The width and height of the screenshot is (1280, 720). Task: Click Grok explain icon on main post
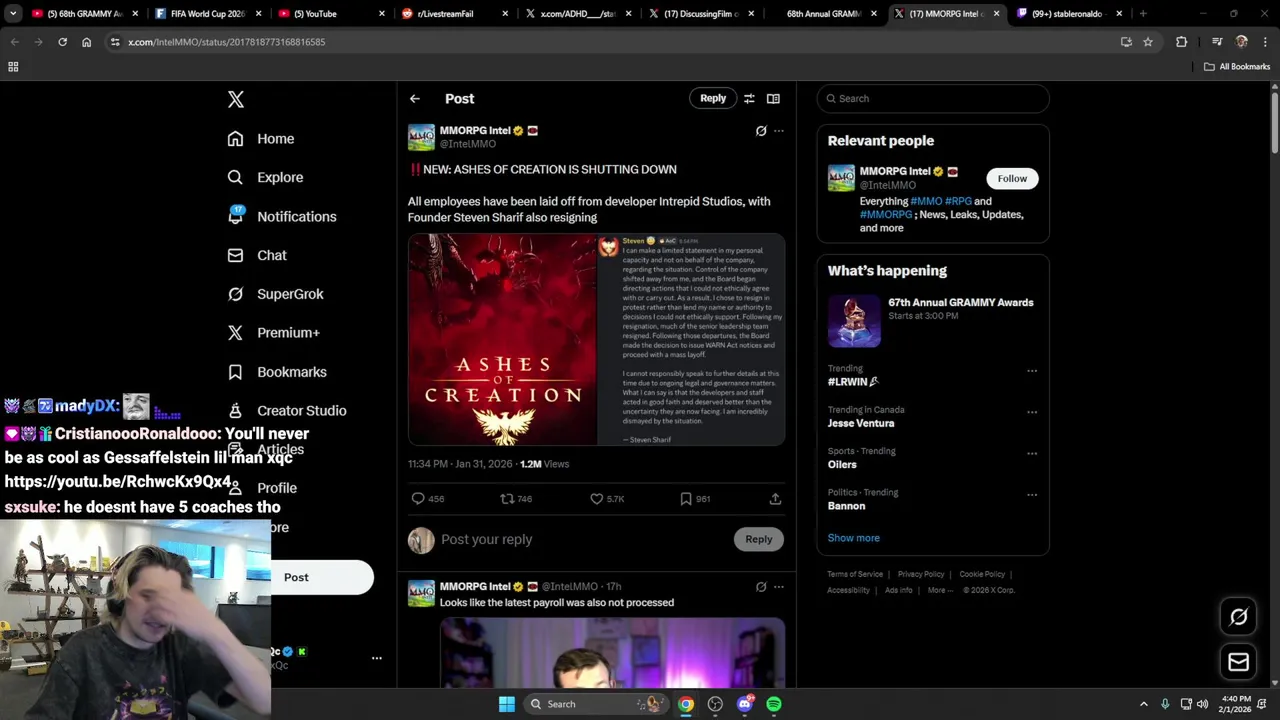761,131
